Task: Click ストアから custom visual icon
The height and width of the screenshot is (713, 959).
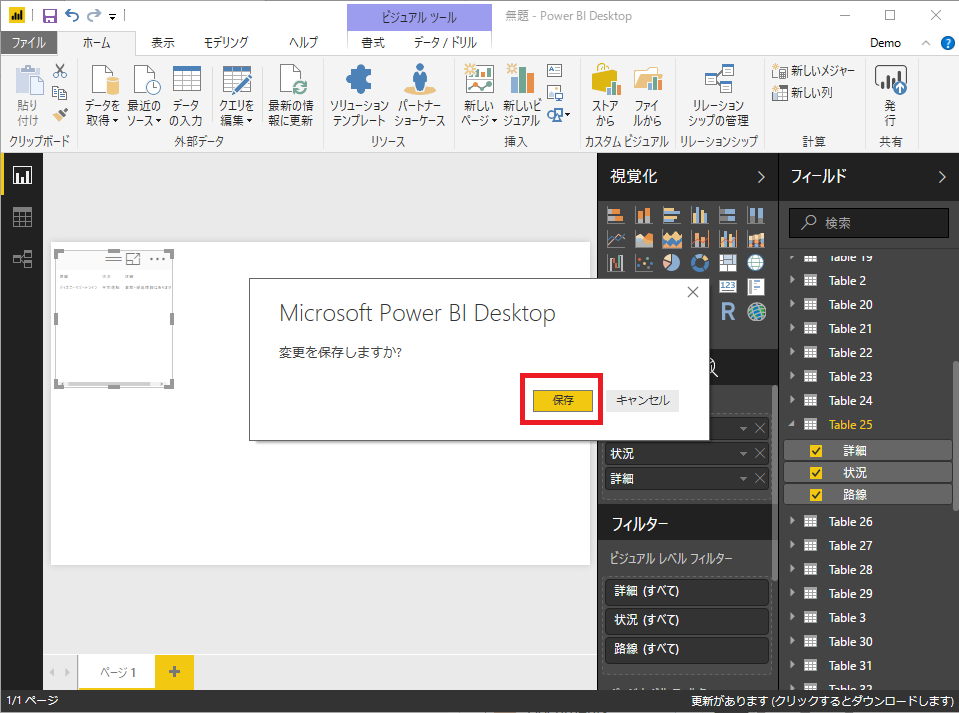Action: point(605,96)
